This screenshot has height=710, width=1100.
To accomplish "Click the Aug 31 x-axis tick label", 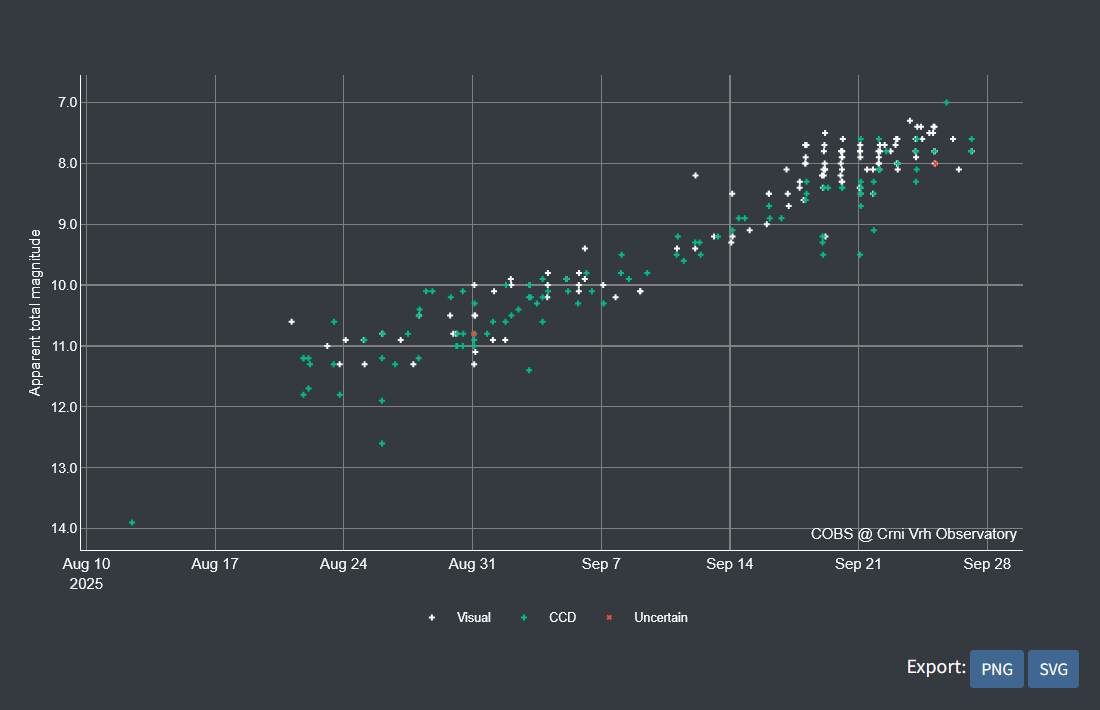I will click(472, 564).
